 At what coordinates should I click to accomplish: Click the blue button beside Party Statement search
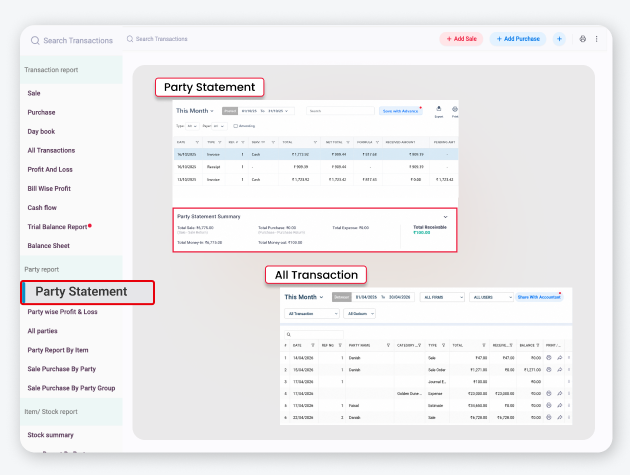[401, 111]
